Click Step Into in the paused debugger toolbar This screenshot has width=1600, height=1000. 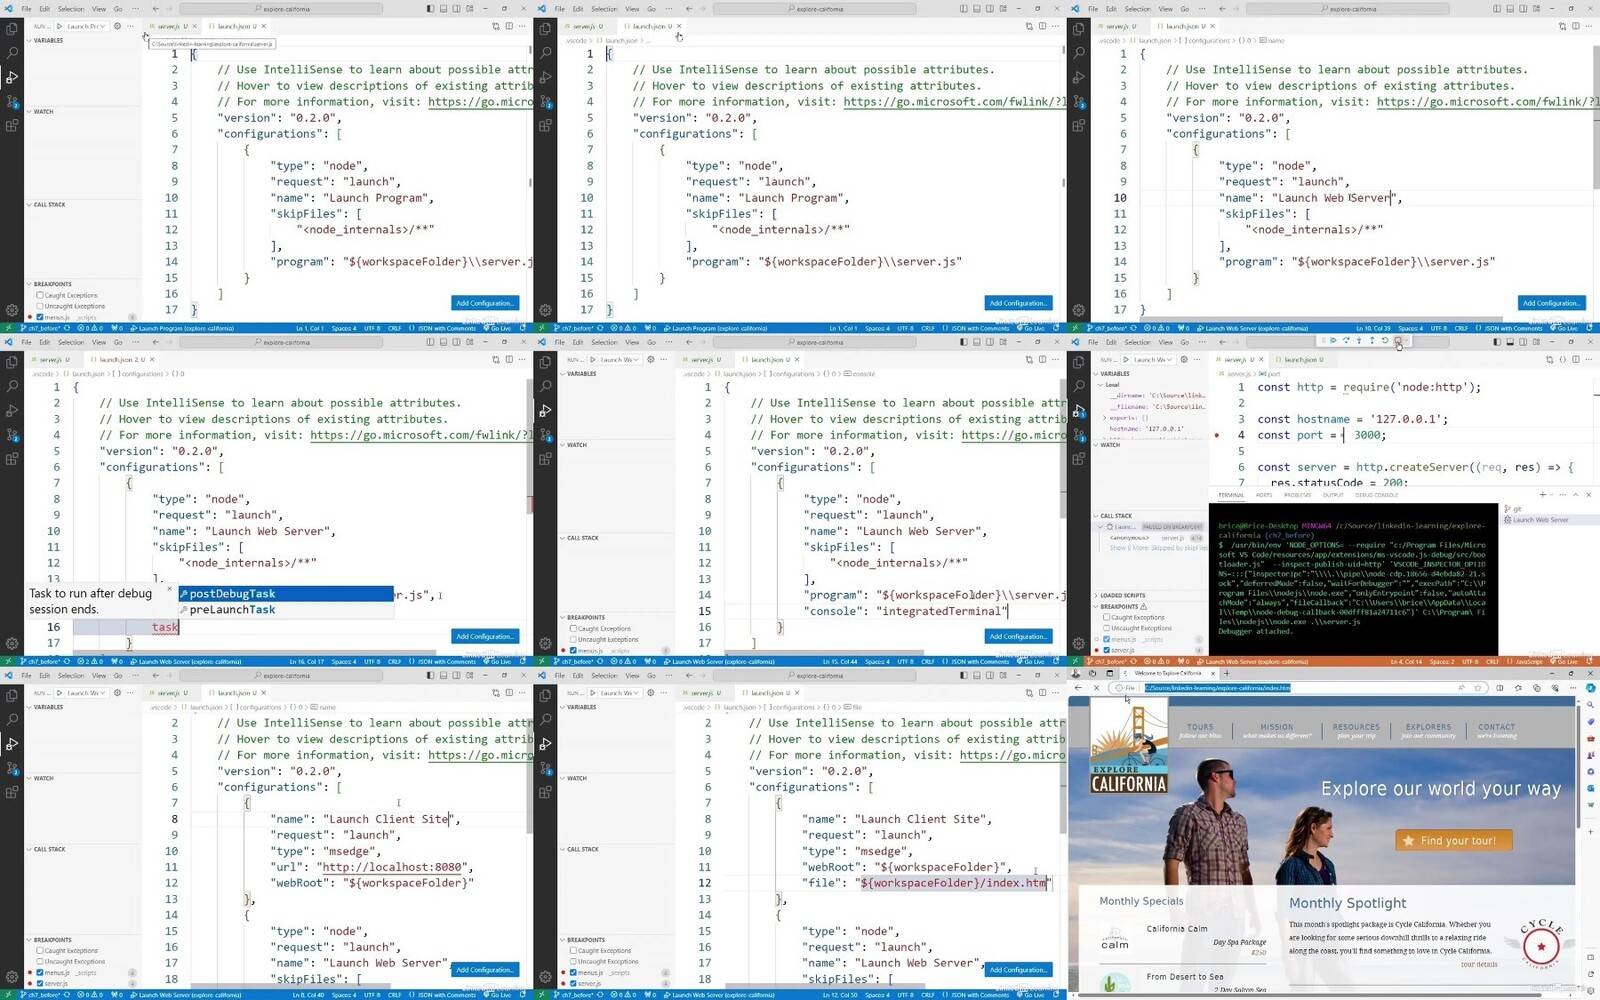coord(1359,341)
